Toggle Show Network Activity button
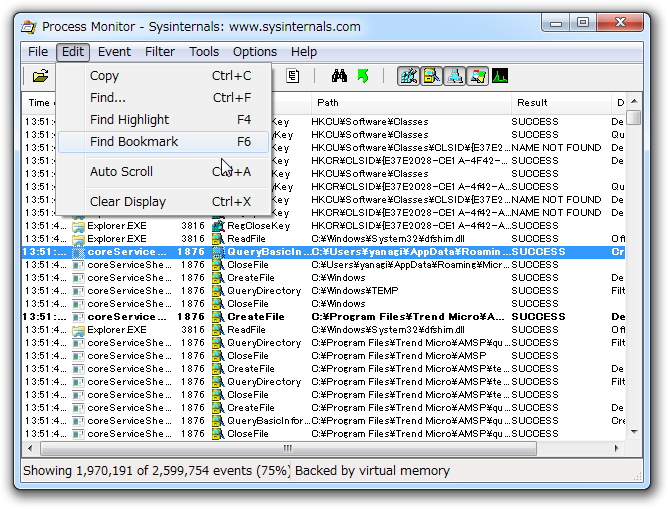 (454, 77)
